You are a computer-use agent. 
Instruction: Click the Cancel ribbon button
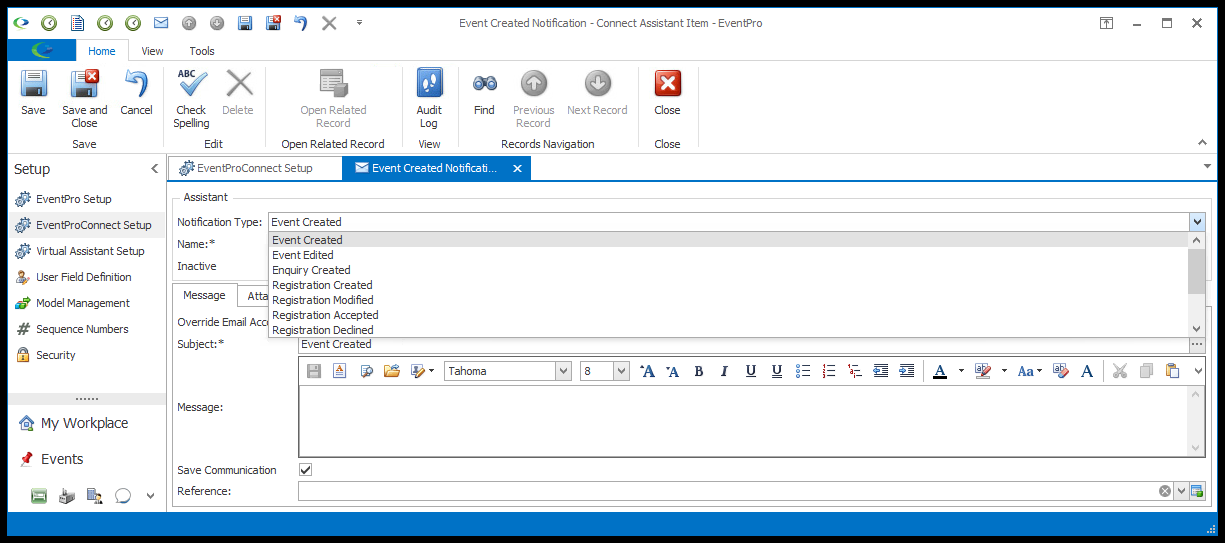click(136, 94)
